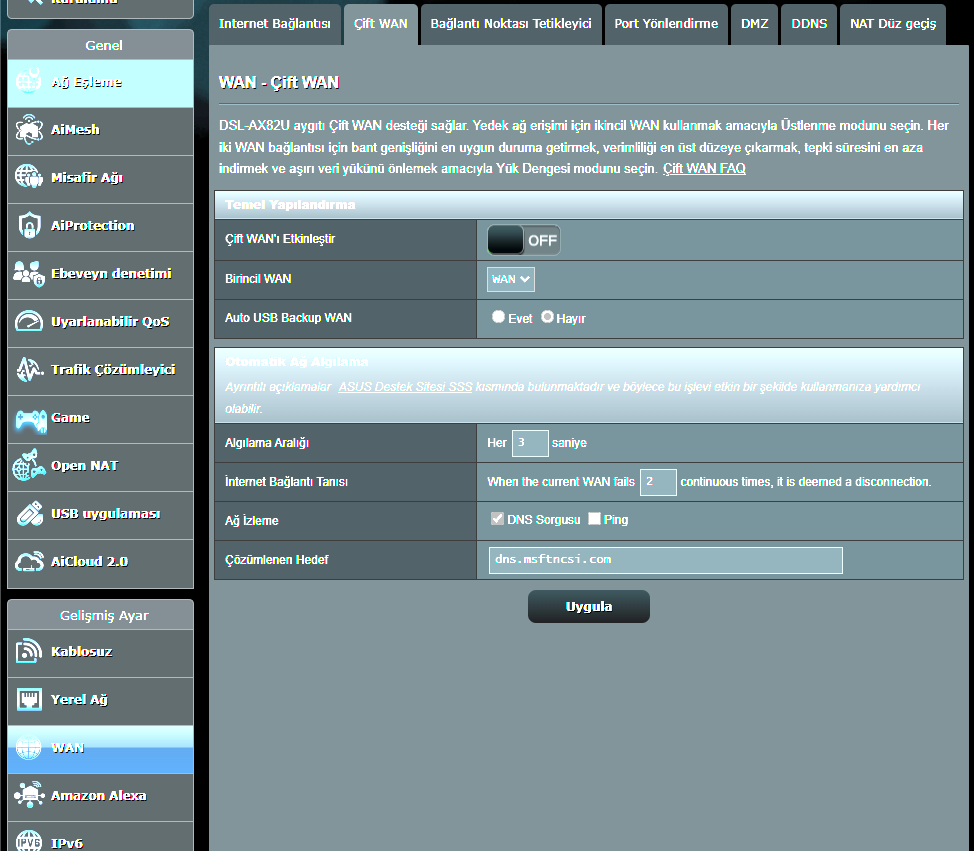Select the Game controller icon
The width and height of the screenshot is (974, 851).
tap(30, 420)
